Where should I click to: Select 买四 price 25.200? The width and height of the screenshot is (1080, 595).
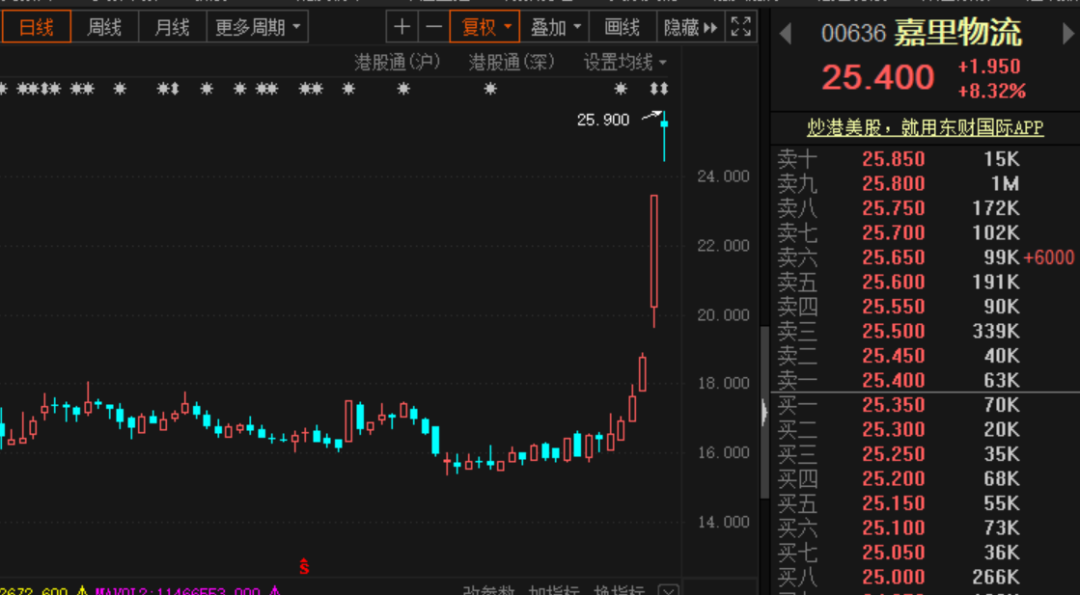[893, 479]
